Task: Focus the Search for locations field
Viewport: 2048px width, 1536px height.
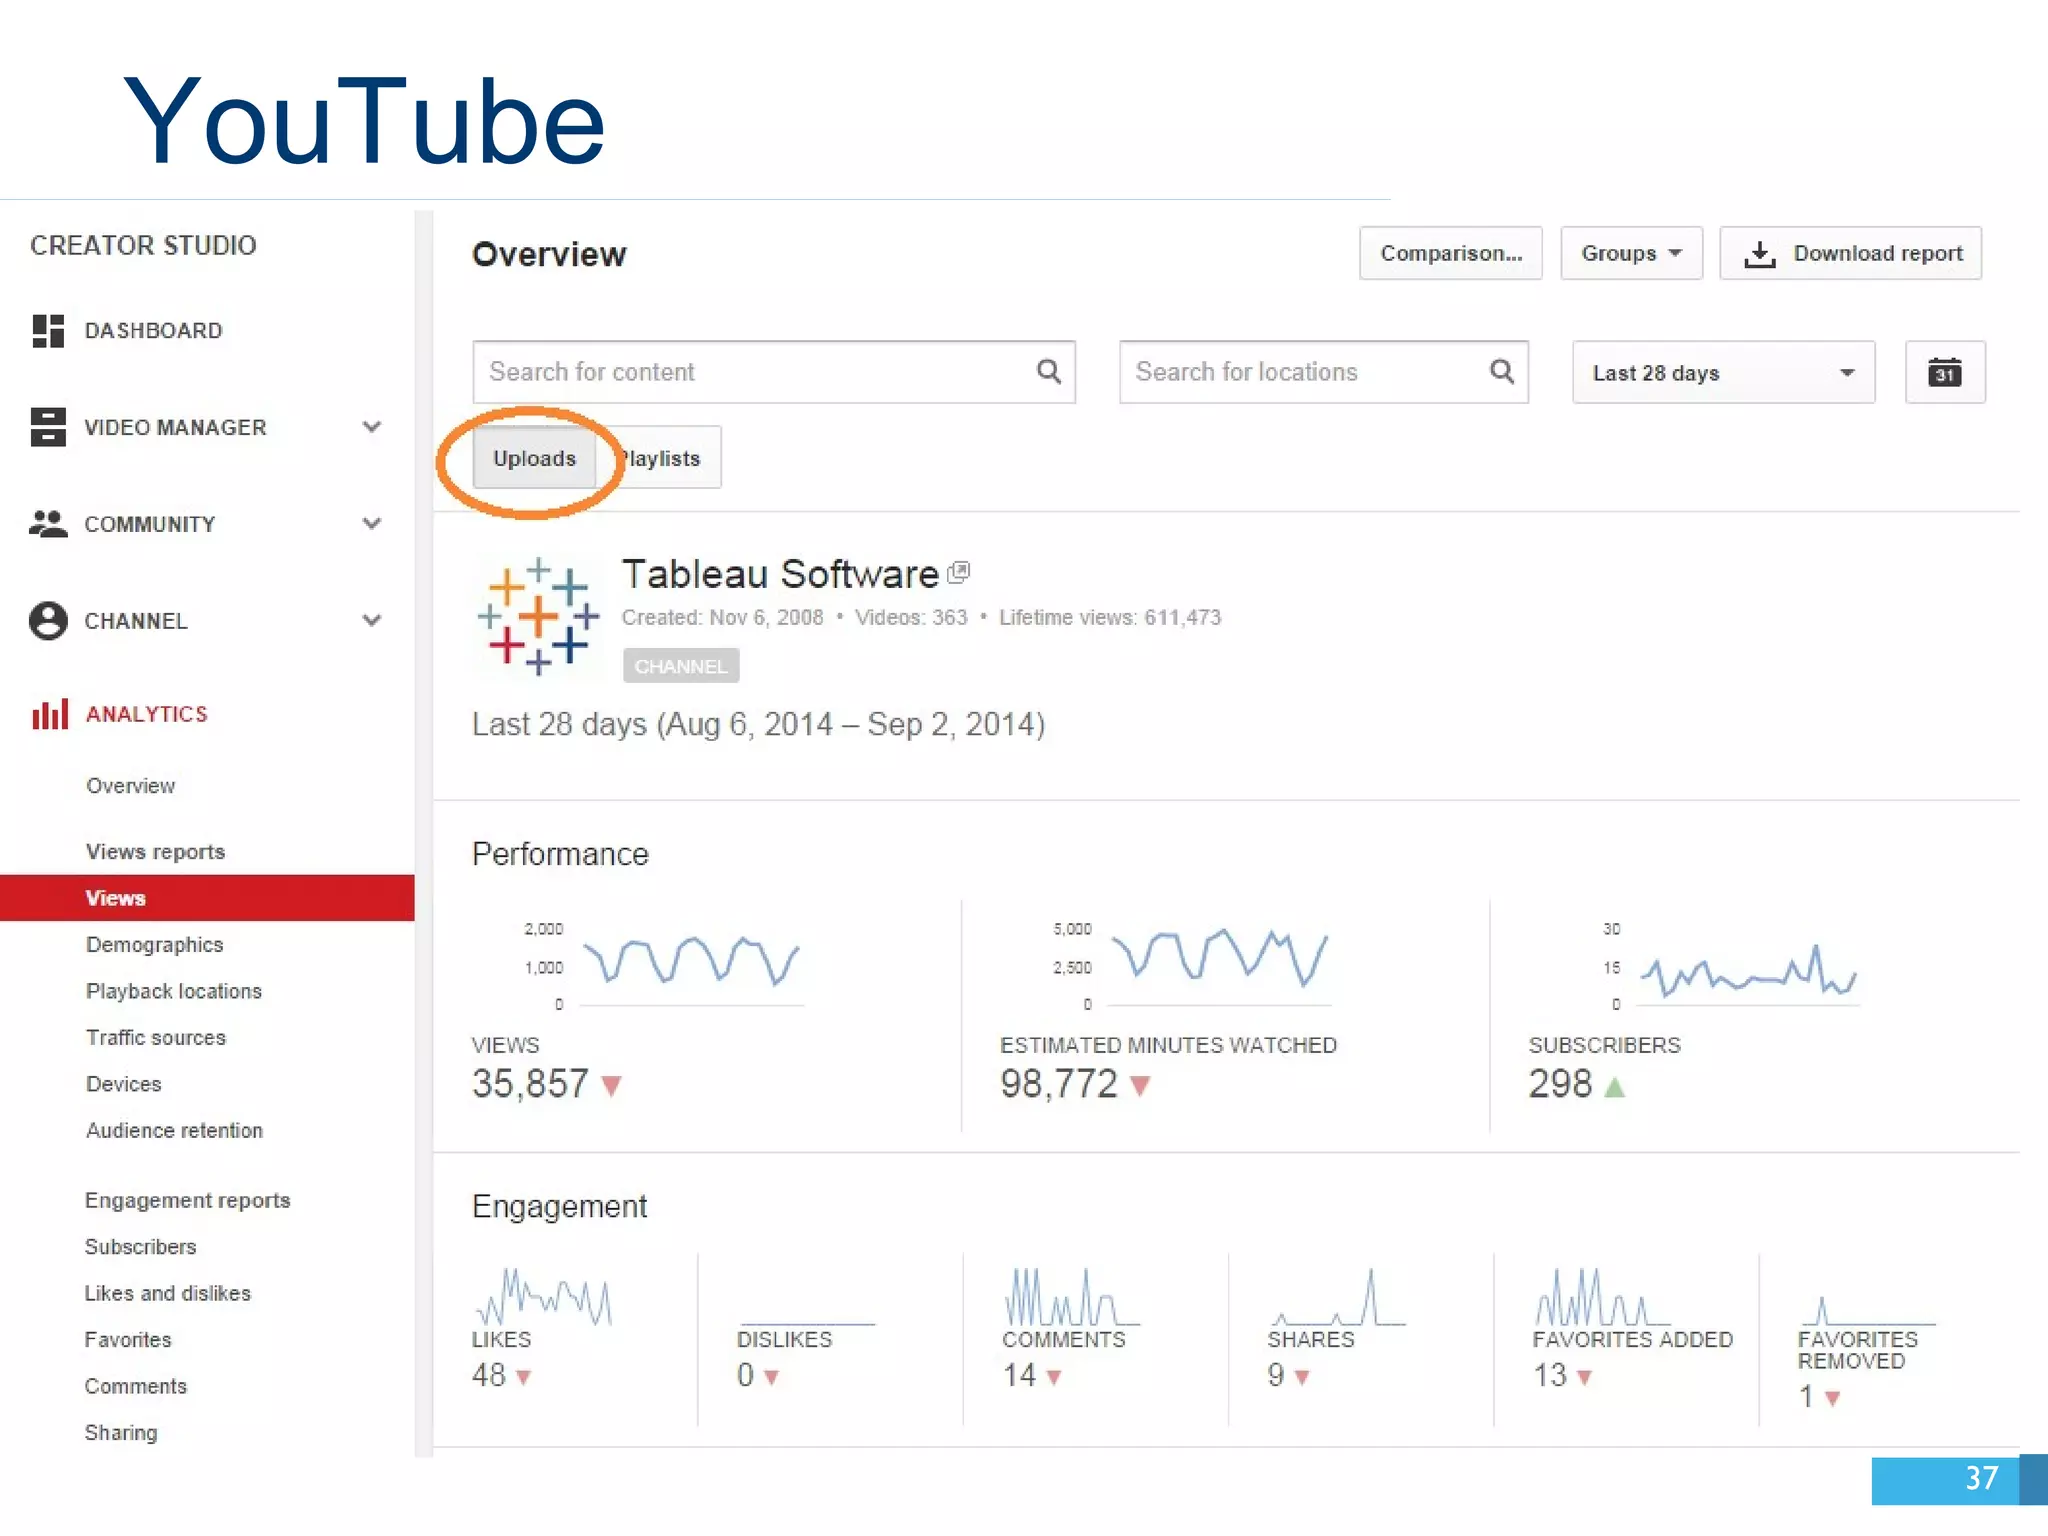Action: point(1323,372)
